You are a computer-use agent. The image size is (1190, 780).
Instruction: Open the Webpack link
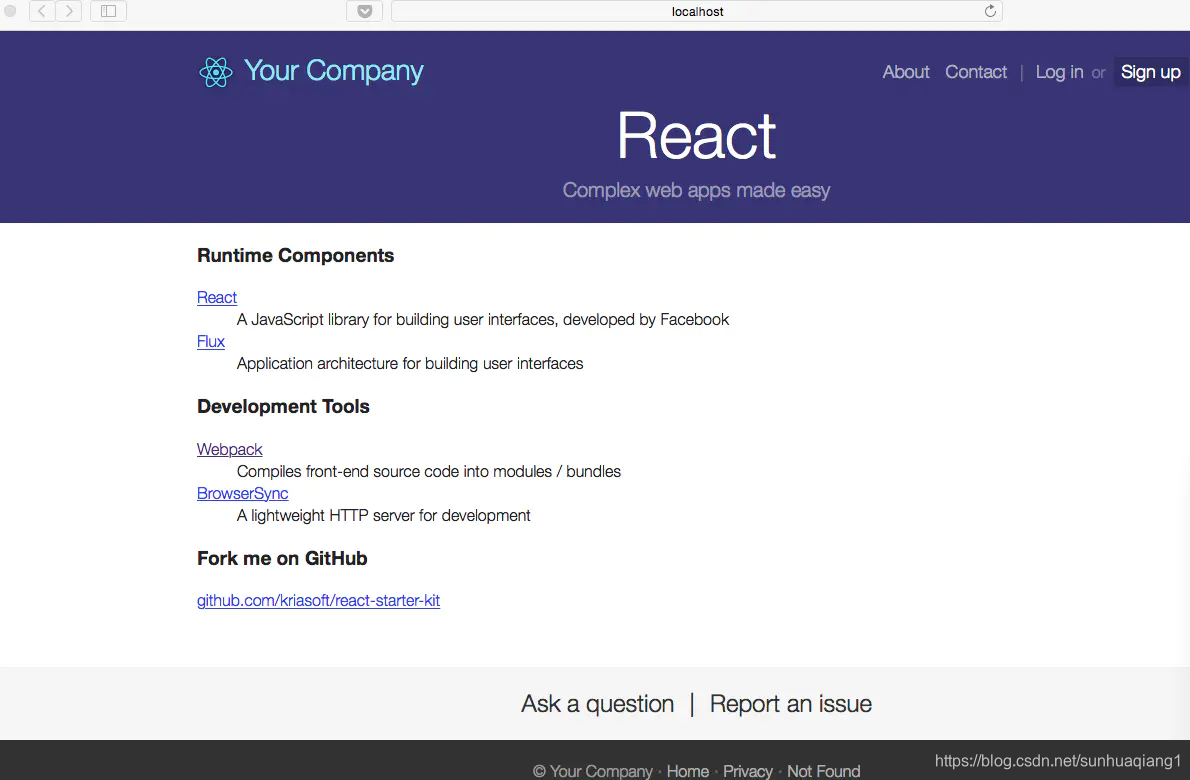pos(229,449)
